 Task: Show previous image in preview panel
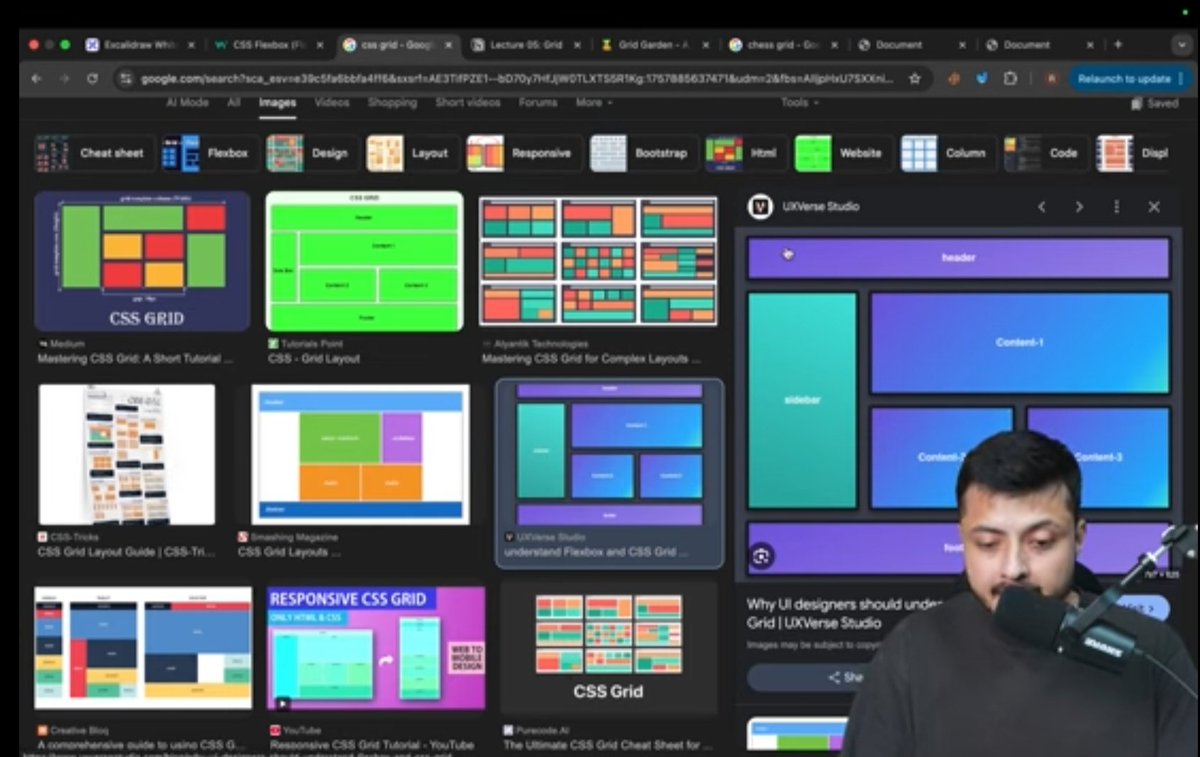[x=1042, y=207]
